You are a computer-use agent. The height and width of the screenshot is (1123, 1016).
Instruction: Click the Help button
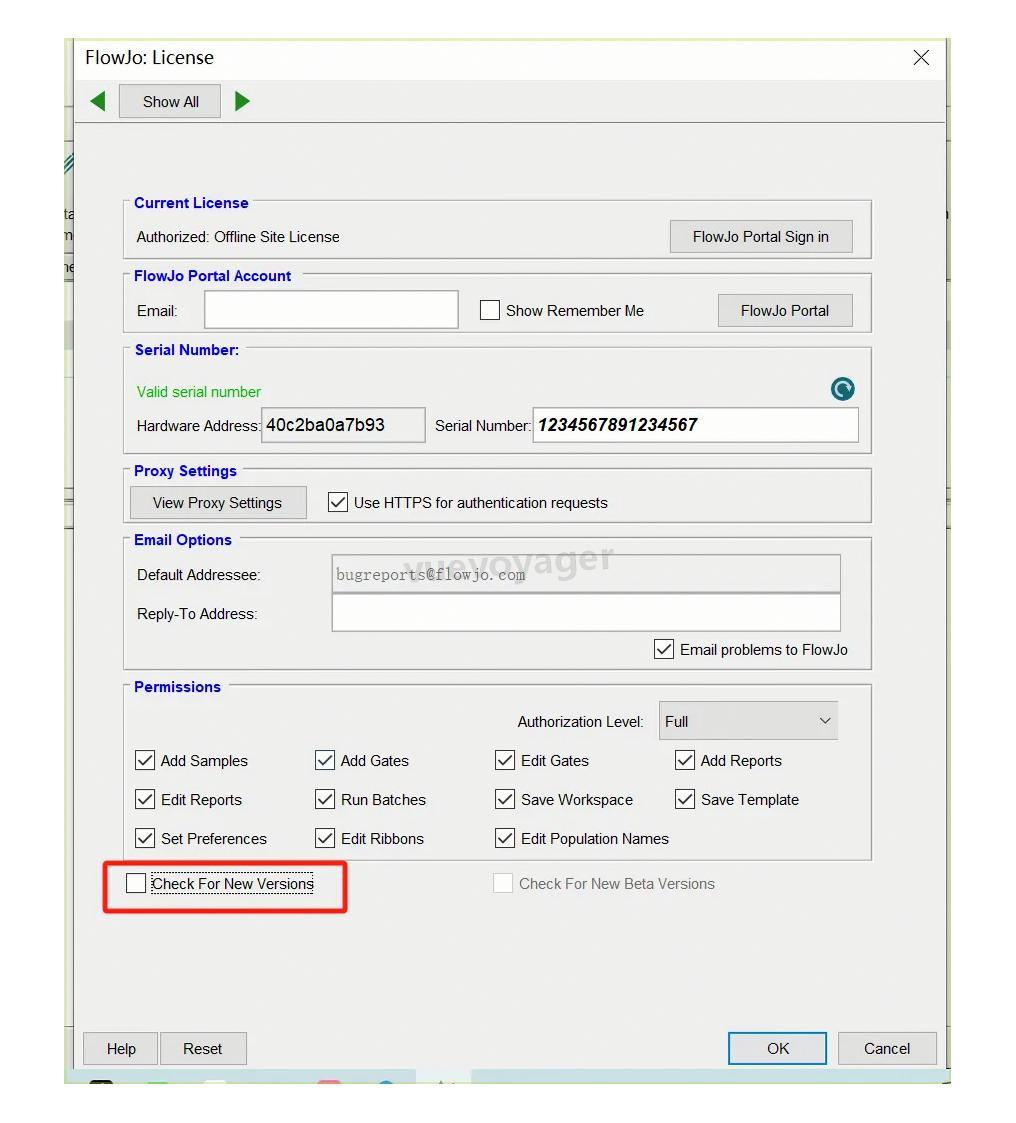pyautogui.click(x=121, y=1049)
